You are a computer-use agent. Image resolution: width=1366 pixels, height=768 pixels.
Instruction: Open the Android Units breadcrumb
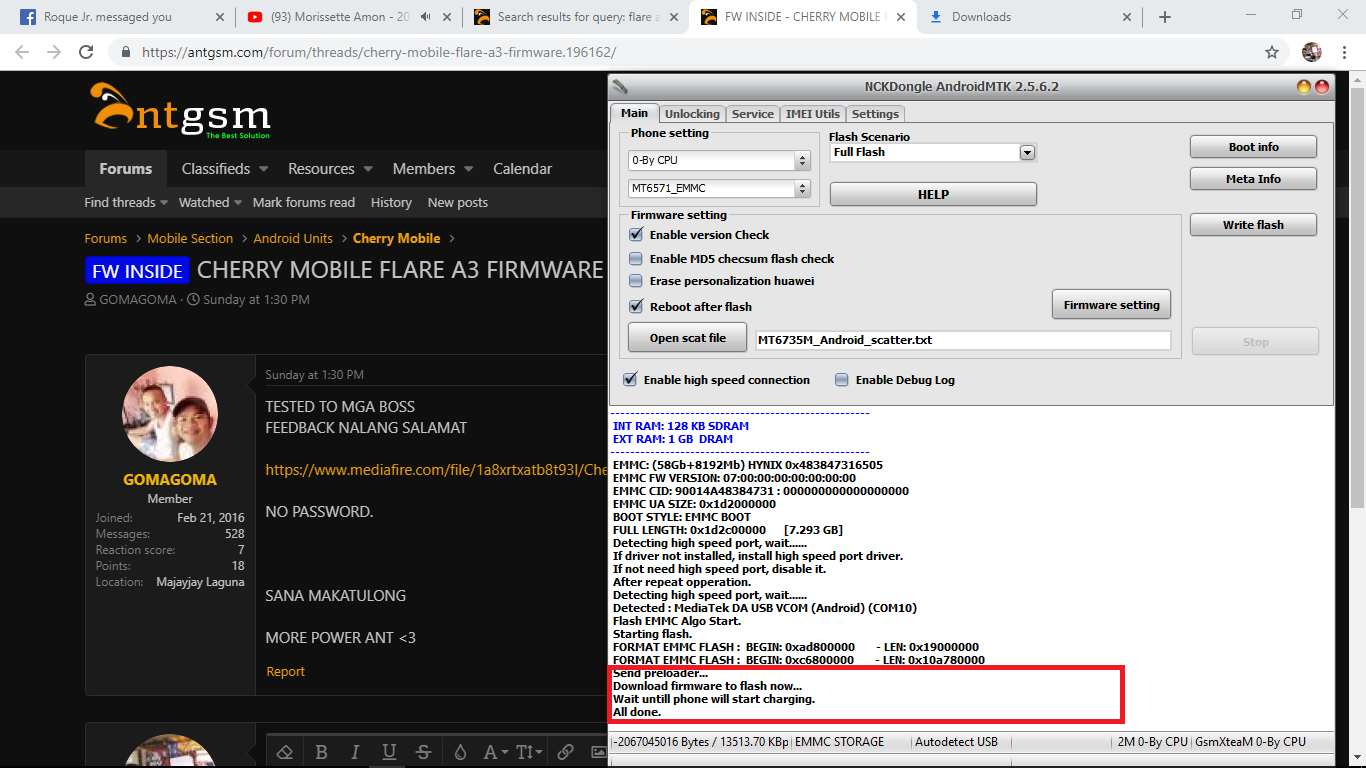pyautogui.click(x=293, y=238)
